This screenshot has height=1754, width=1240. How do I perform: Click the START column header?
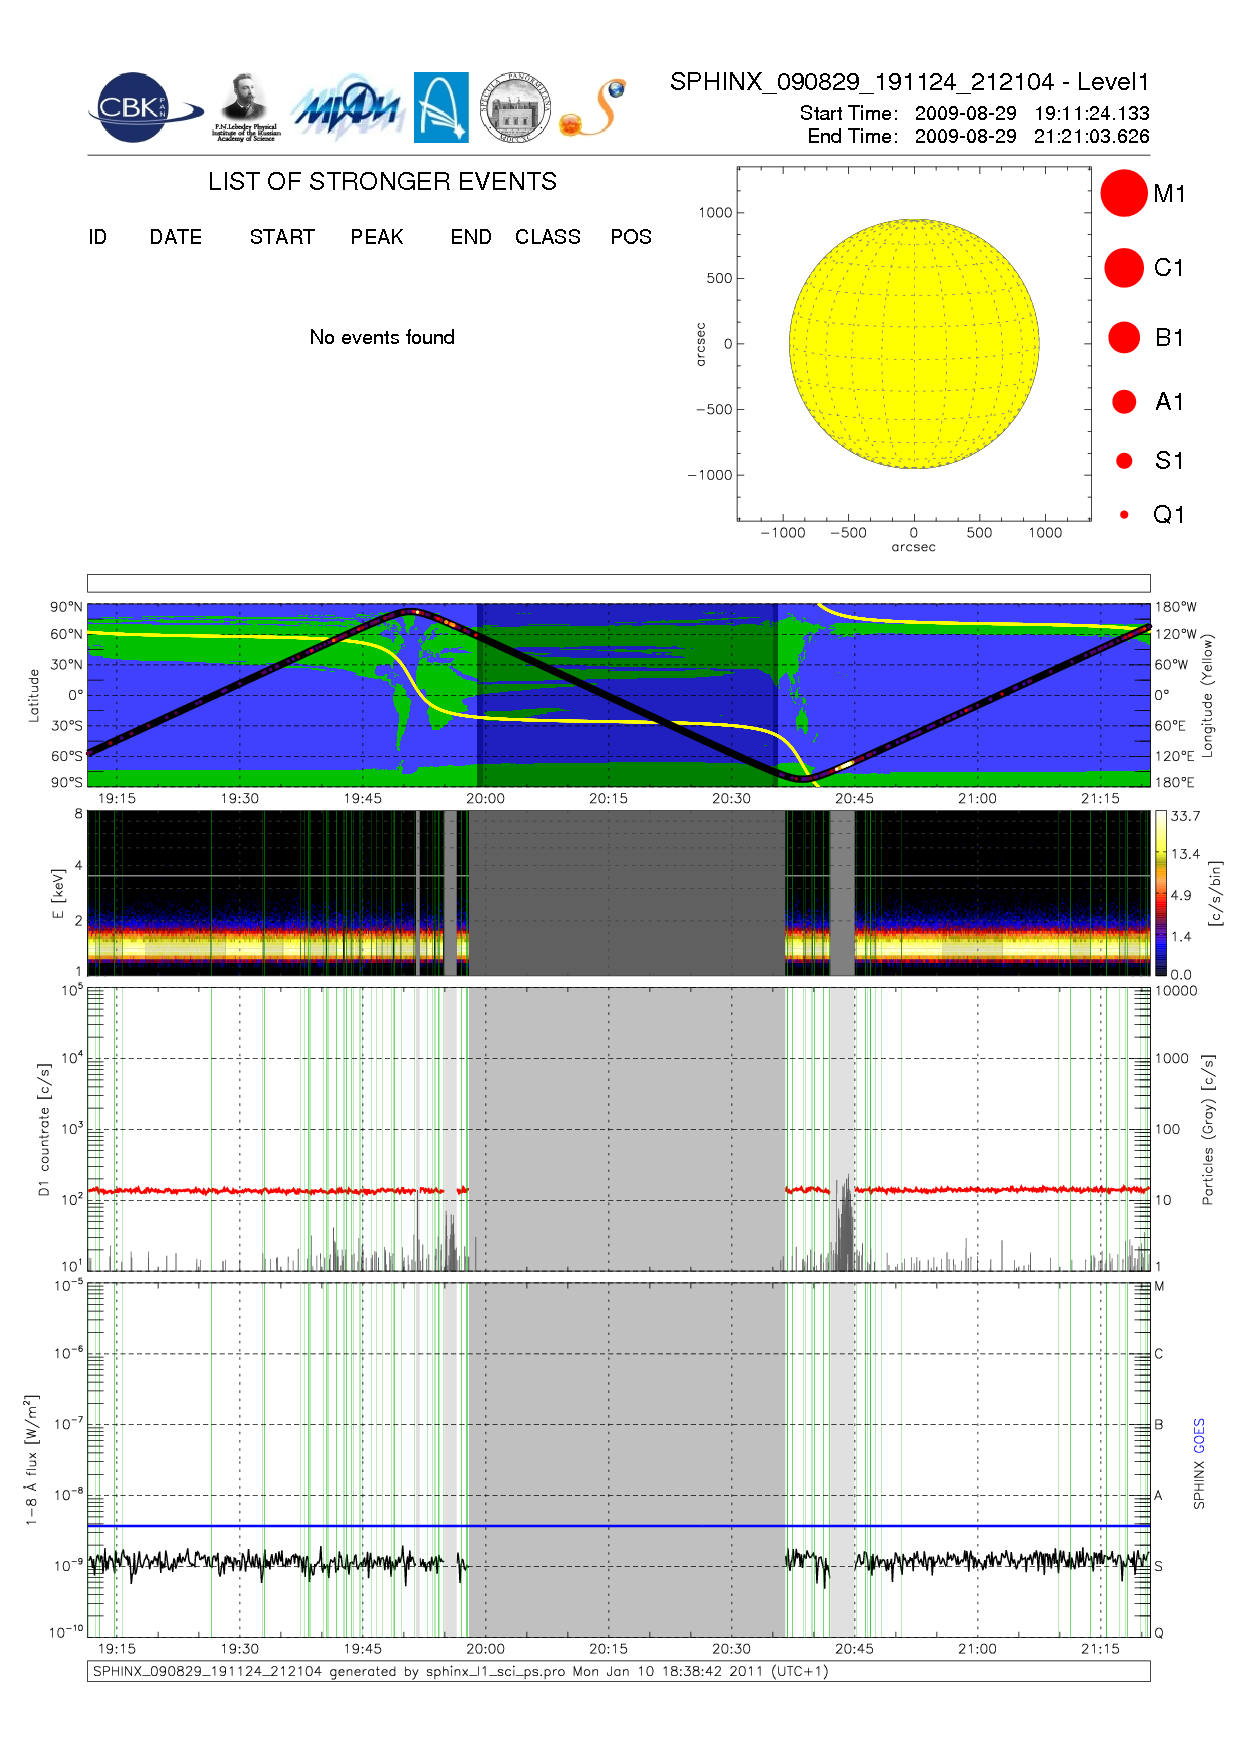point(282,237)
